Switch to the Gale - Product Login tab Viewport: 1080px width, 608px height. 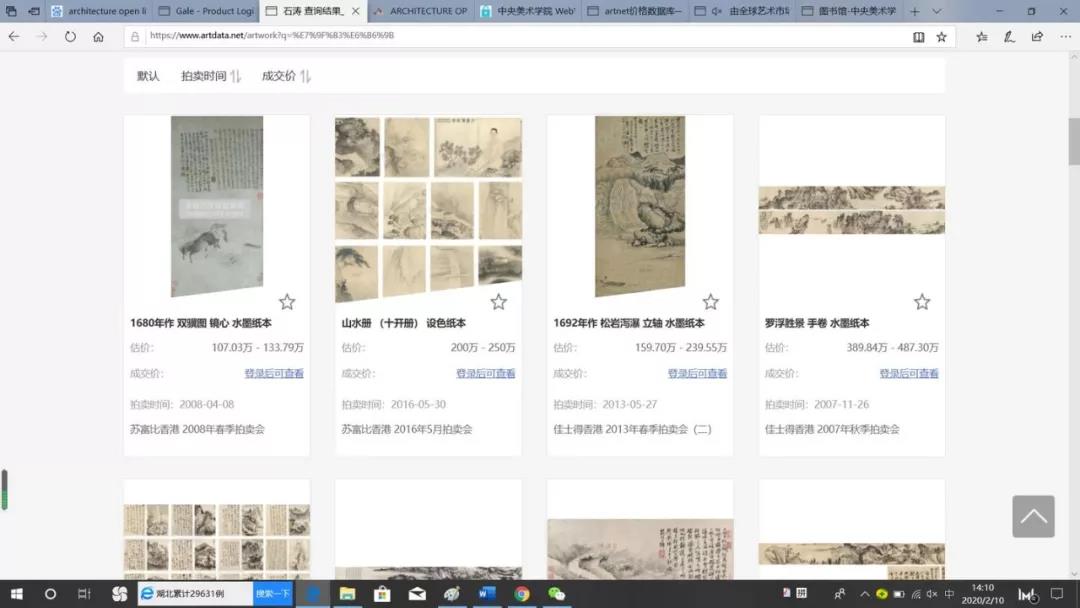point(209,11)
